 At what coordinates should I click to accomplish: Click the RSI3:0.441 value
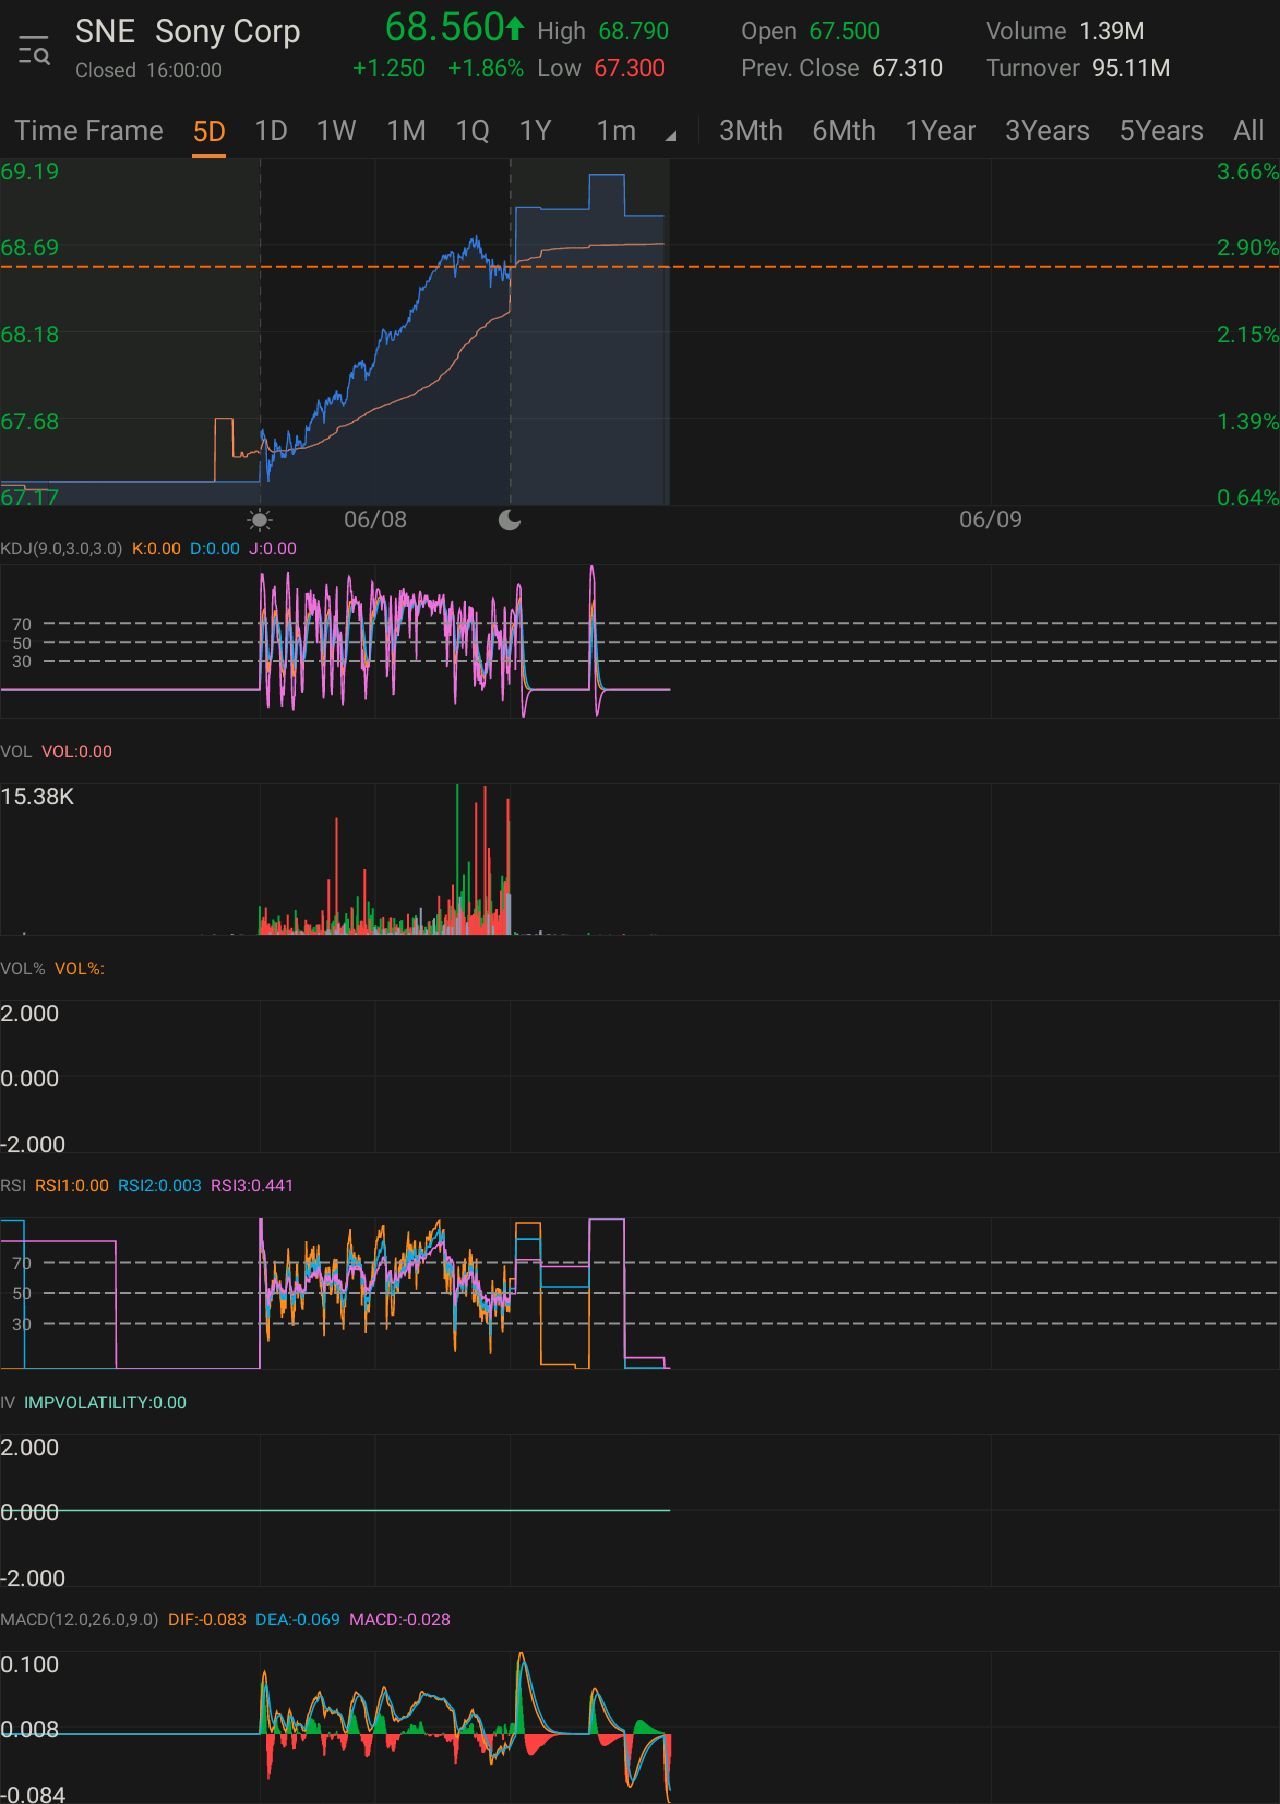[252, 1185]
